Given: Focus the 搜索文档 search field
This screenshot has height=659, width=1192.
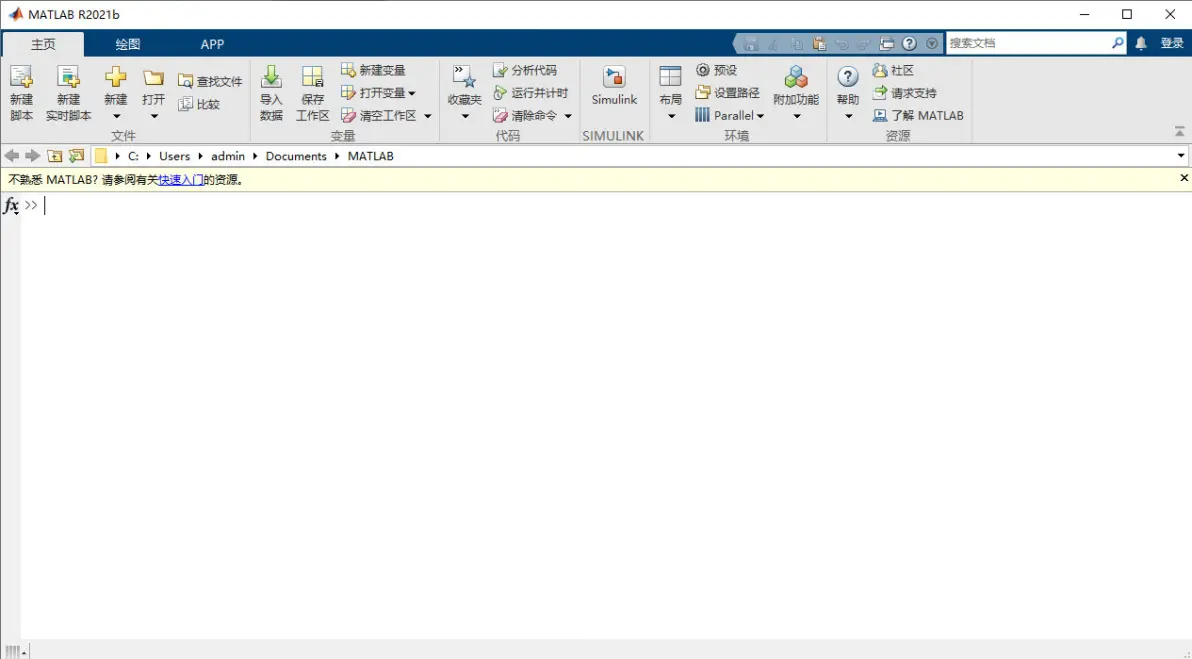Looking at the screenshot, I should click(x=1029, y=43).
